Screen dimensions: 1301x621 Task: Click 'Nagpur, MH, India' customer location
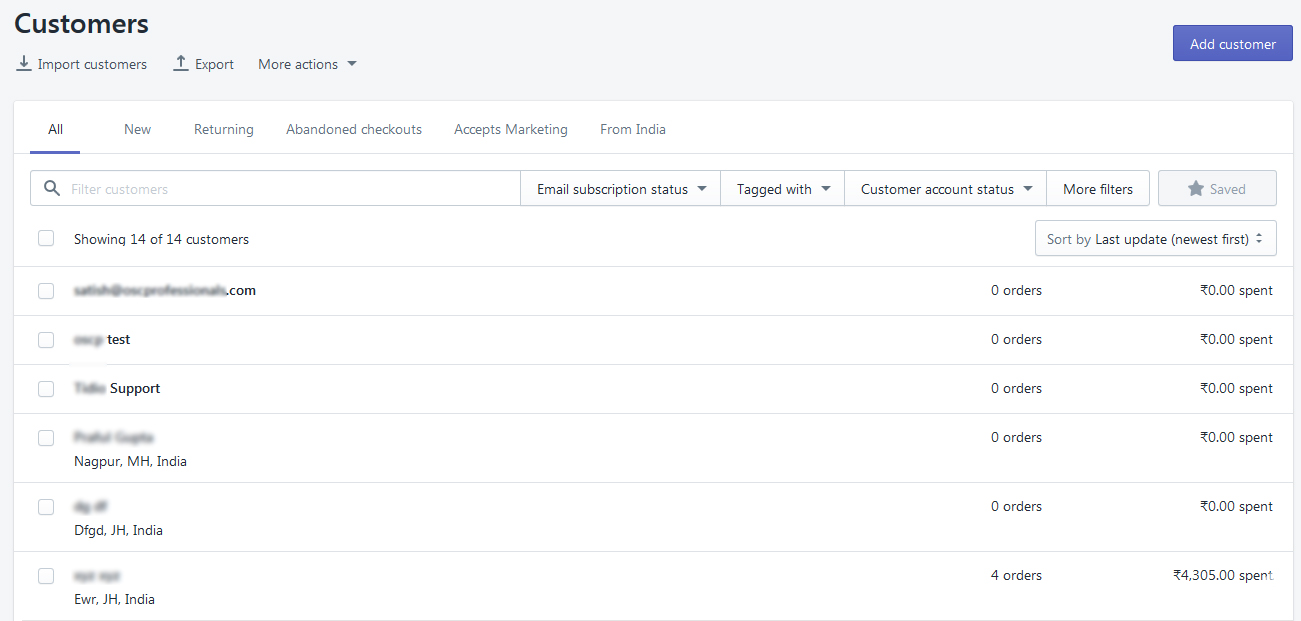coord(130,462)
